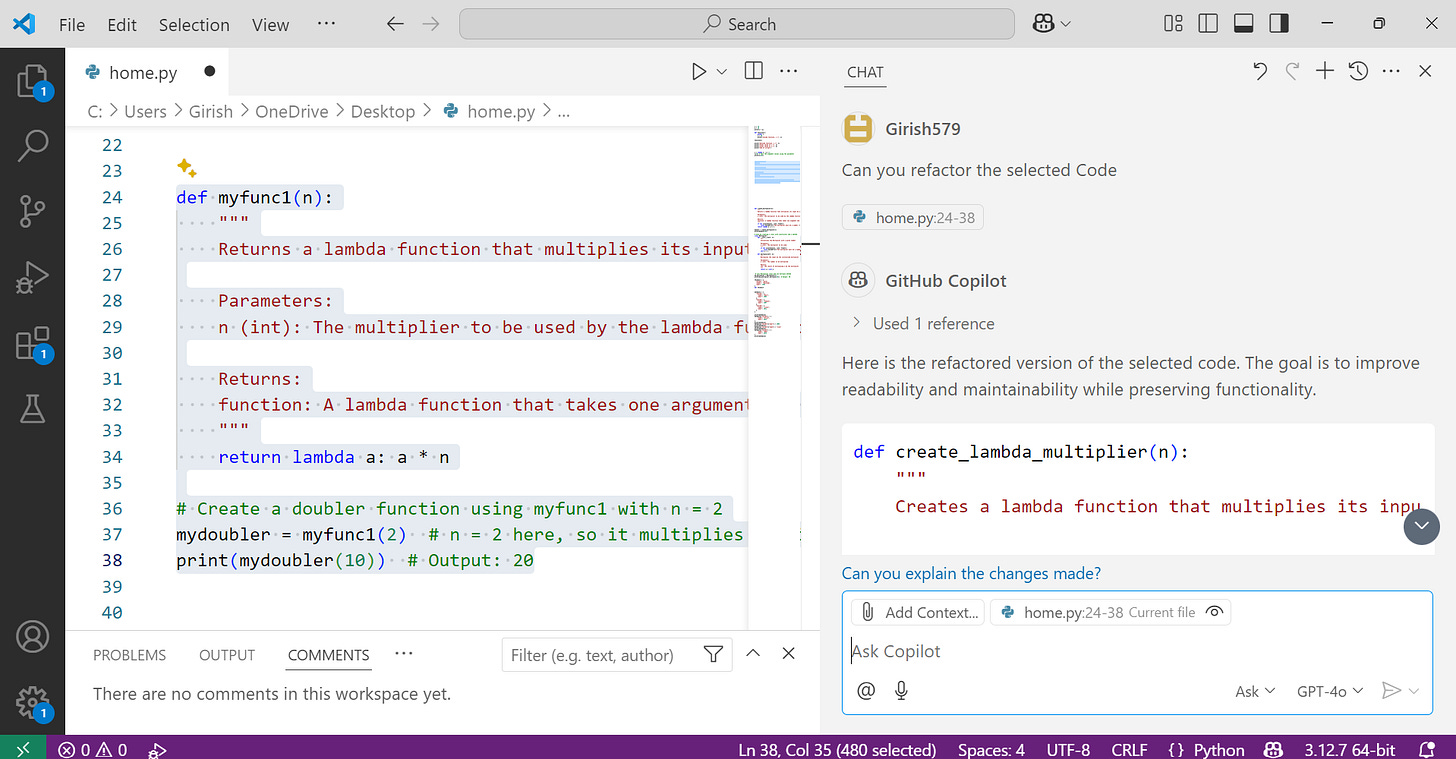The height and width of the screenshot is (759, 1456).
Task: Click the Add Context button
Action: click(917, 611)
